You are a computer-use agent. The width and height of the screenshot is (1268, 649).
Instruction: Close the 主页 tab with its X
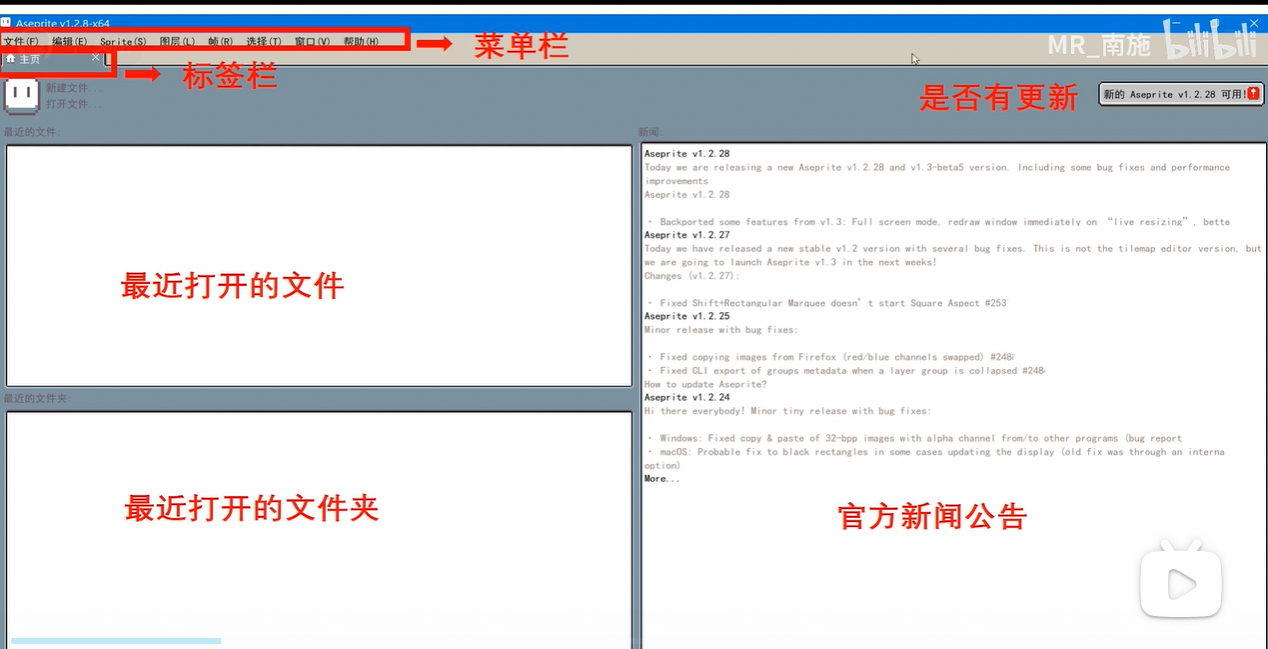pos(96,58)
